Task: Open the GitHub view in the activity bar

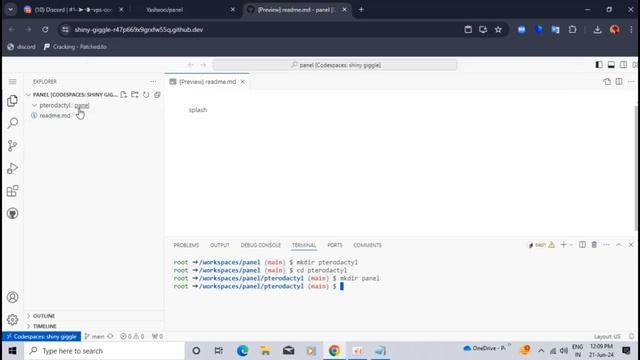Action: tap(13, 213)
